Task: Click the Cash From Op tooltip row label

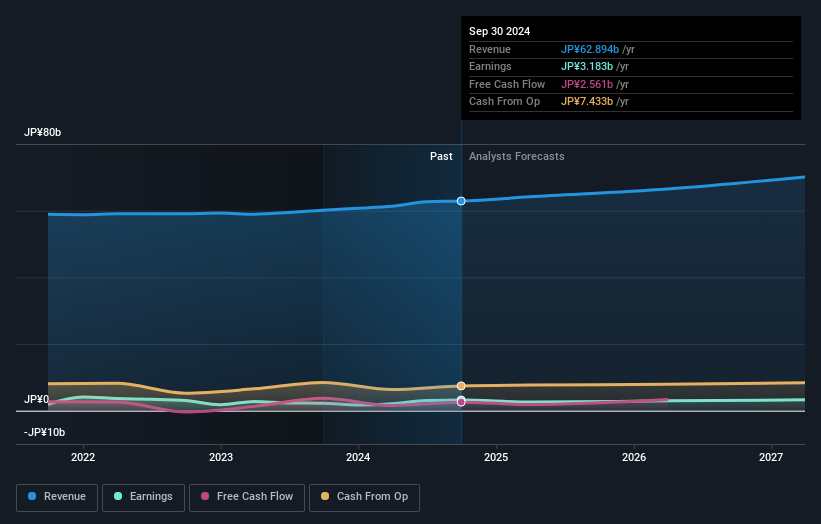Action: pyautogui.click(x=504, y=102)
